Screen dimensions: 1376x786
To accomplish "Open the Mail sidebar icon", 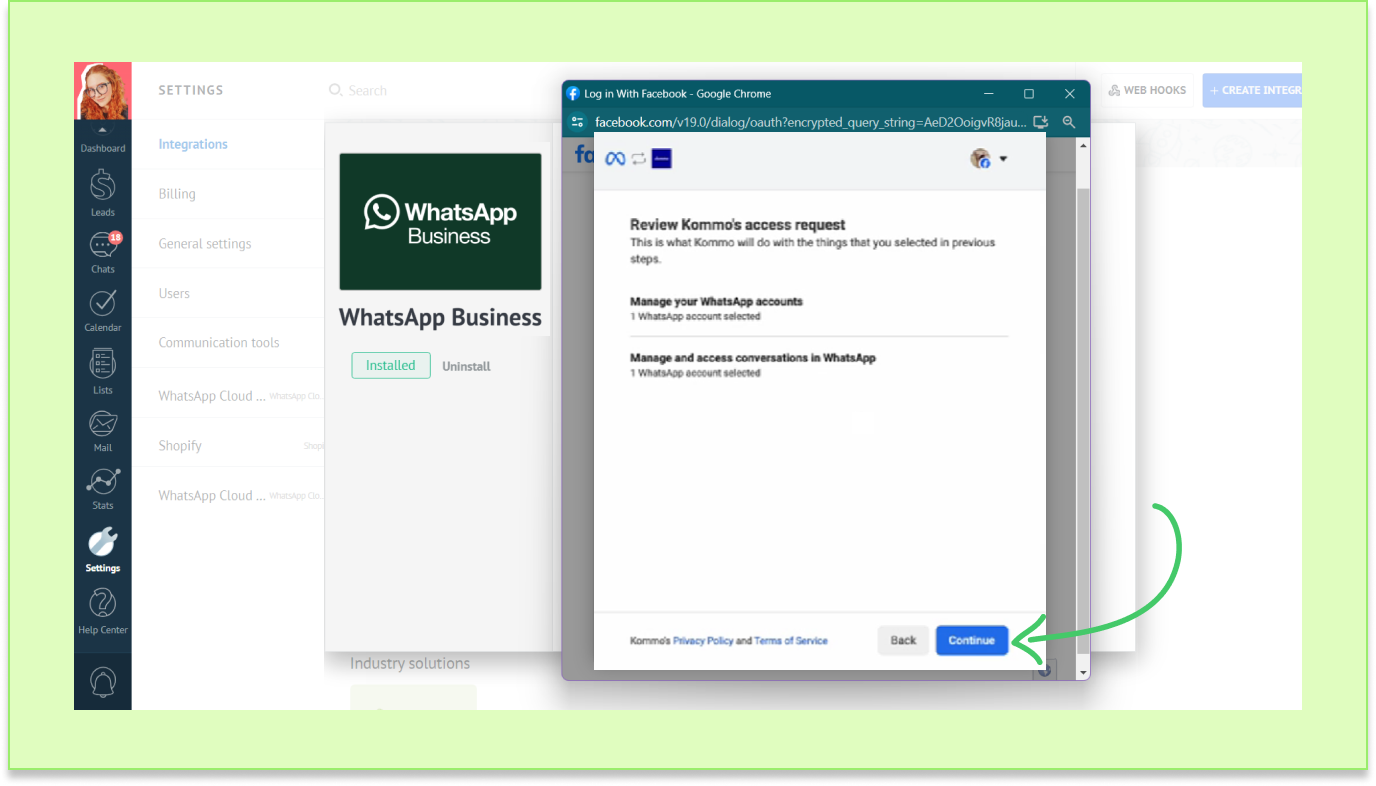I will 103,425.
